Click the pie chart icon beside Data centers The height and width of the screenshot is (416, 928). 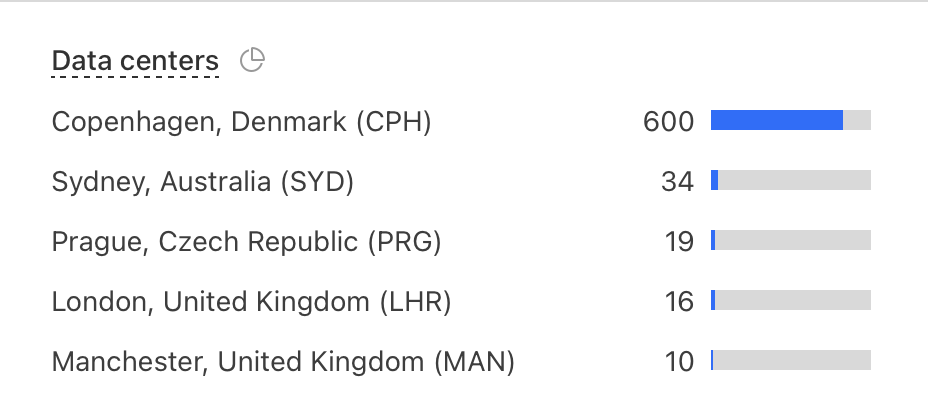click(x=253, y=61)
